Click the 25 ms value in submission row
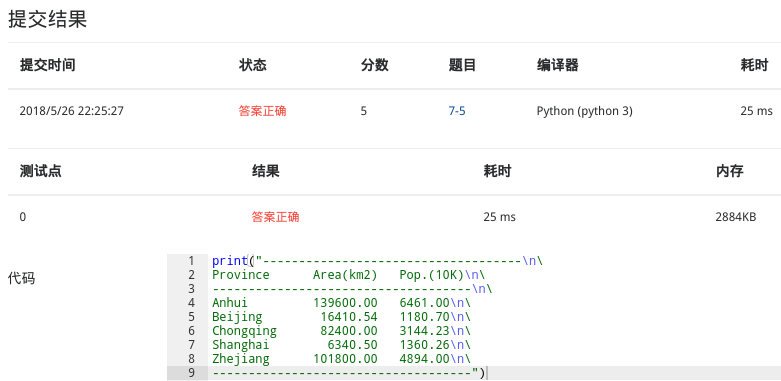The width and height of the screenshot is (781, 381). 756,111
